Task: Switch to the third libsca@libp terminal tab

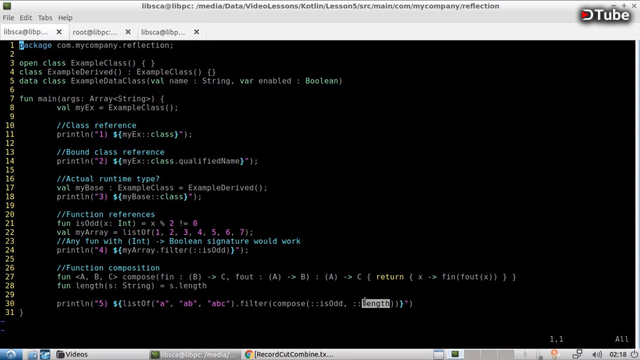Action: (163, 32)
